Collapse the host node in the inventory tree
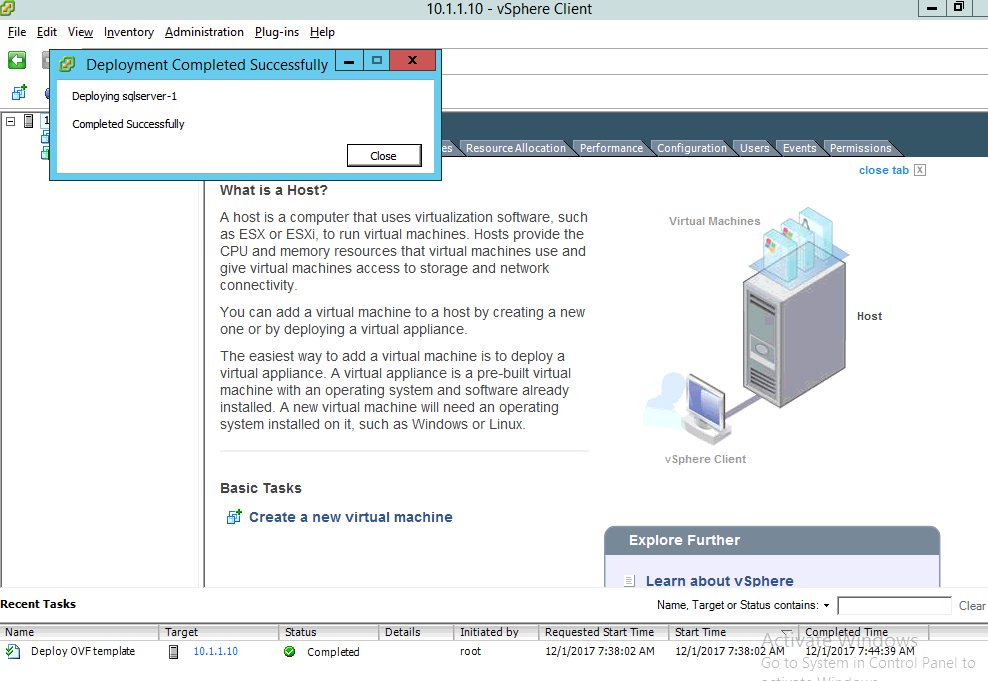This screenshot has width=988, height=681. pos(10,121)
